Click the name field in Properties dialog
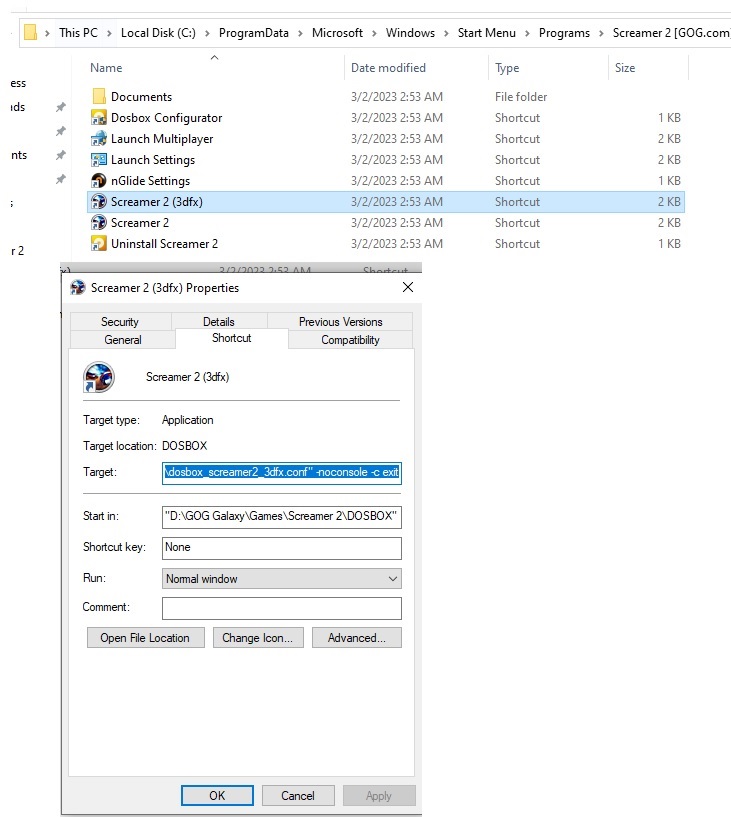The height and width of the screenshot is (817, 731). [x=188, y=377]
